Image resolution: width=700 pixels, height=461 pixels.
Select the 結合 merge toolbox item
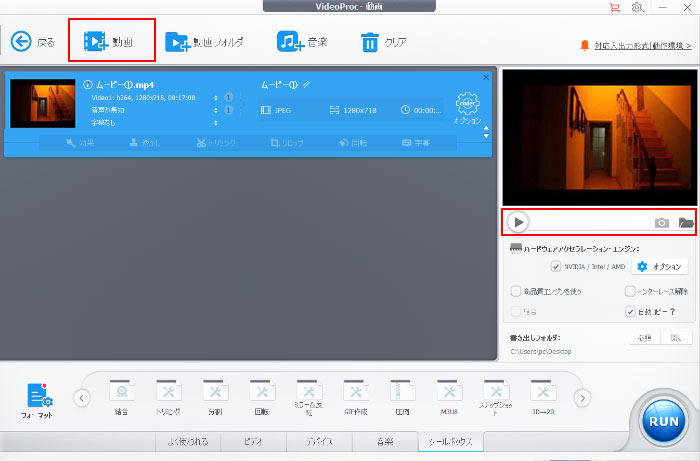point(121,397)
